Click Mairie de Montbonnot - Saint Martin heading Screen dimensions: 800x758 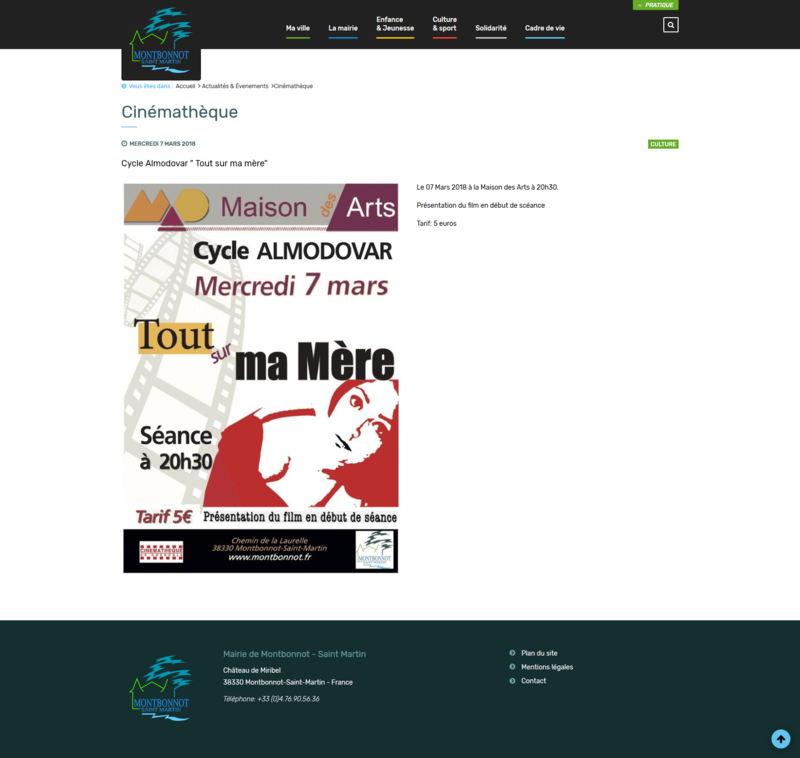[x=294, y=654]
